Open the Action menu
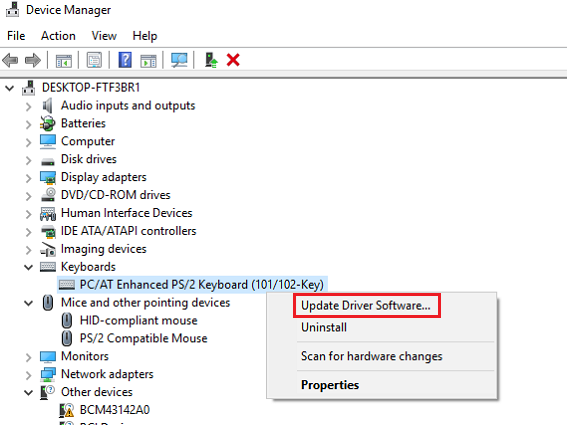The image size is (567, 425). tap(58, 36)
